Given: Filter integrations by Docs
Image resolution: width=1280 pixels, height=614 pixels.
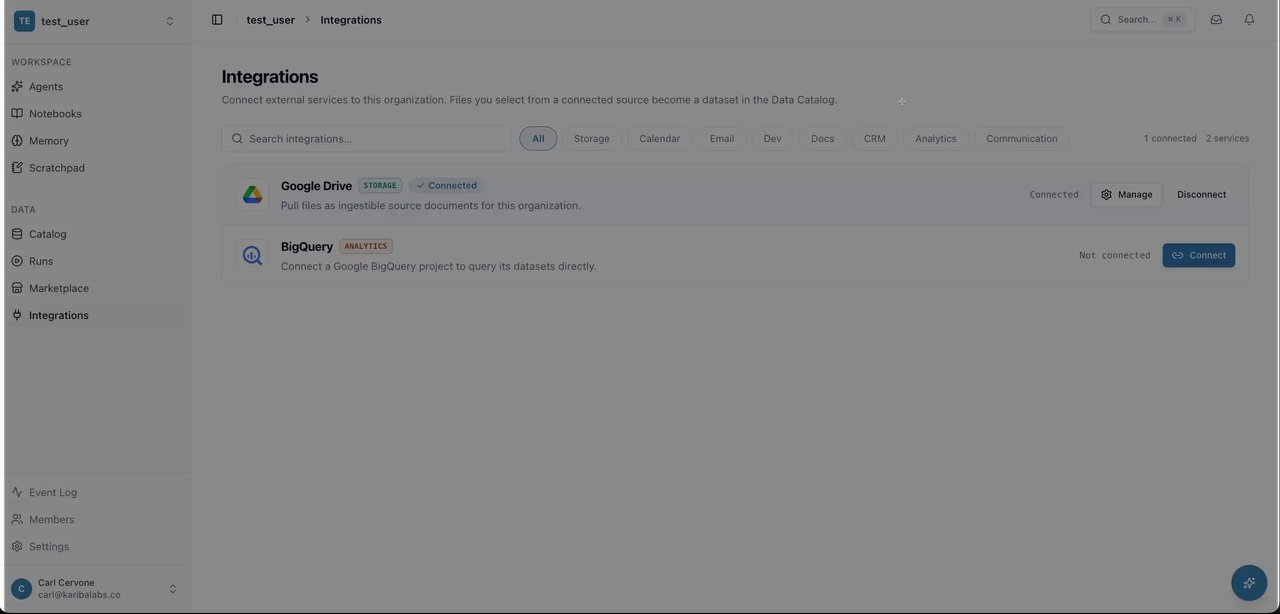Looking at the screenshot, I should tap(822, 139).
